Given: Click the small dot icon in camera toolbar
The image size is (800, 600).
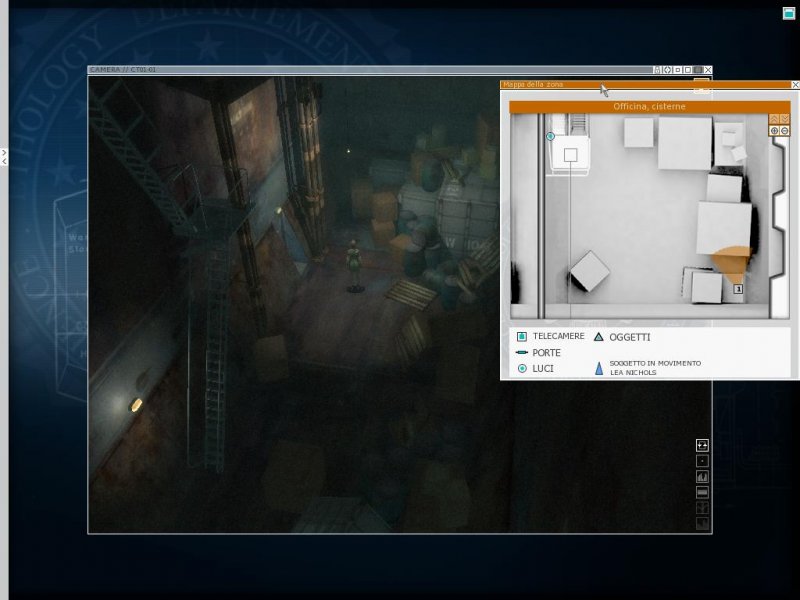Looking at the screenshot, I should tap(702, 461).
